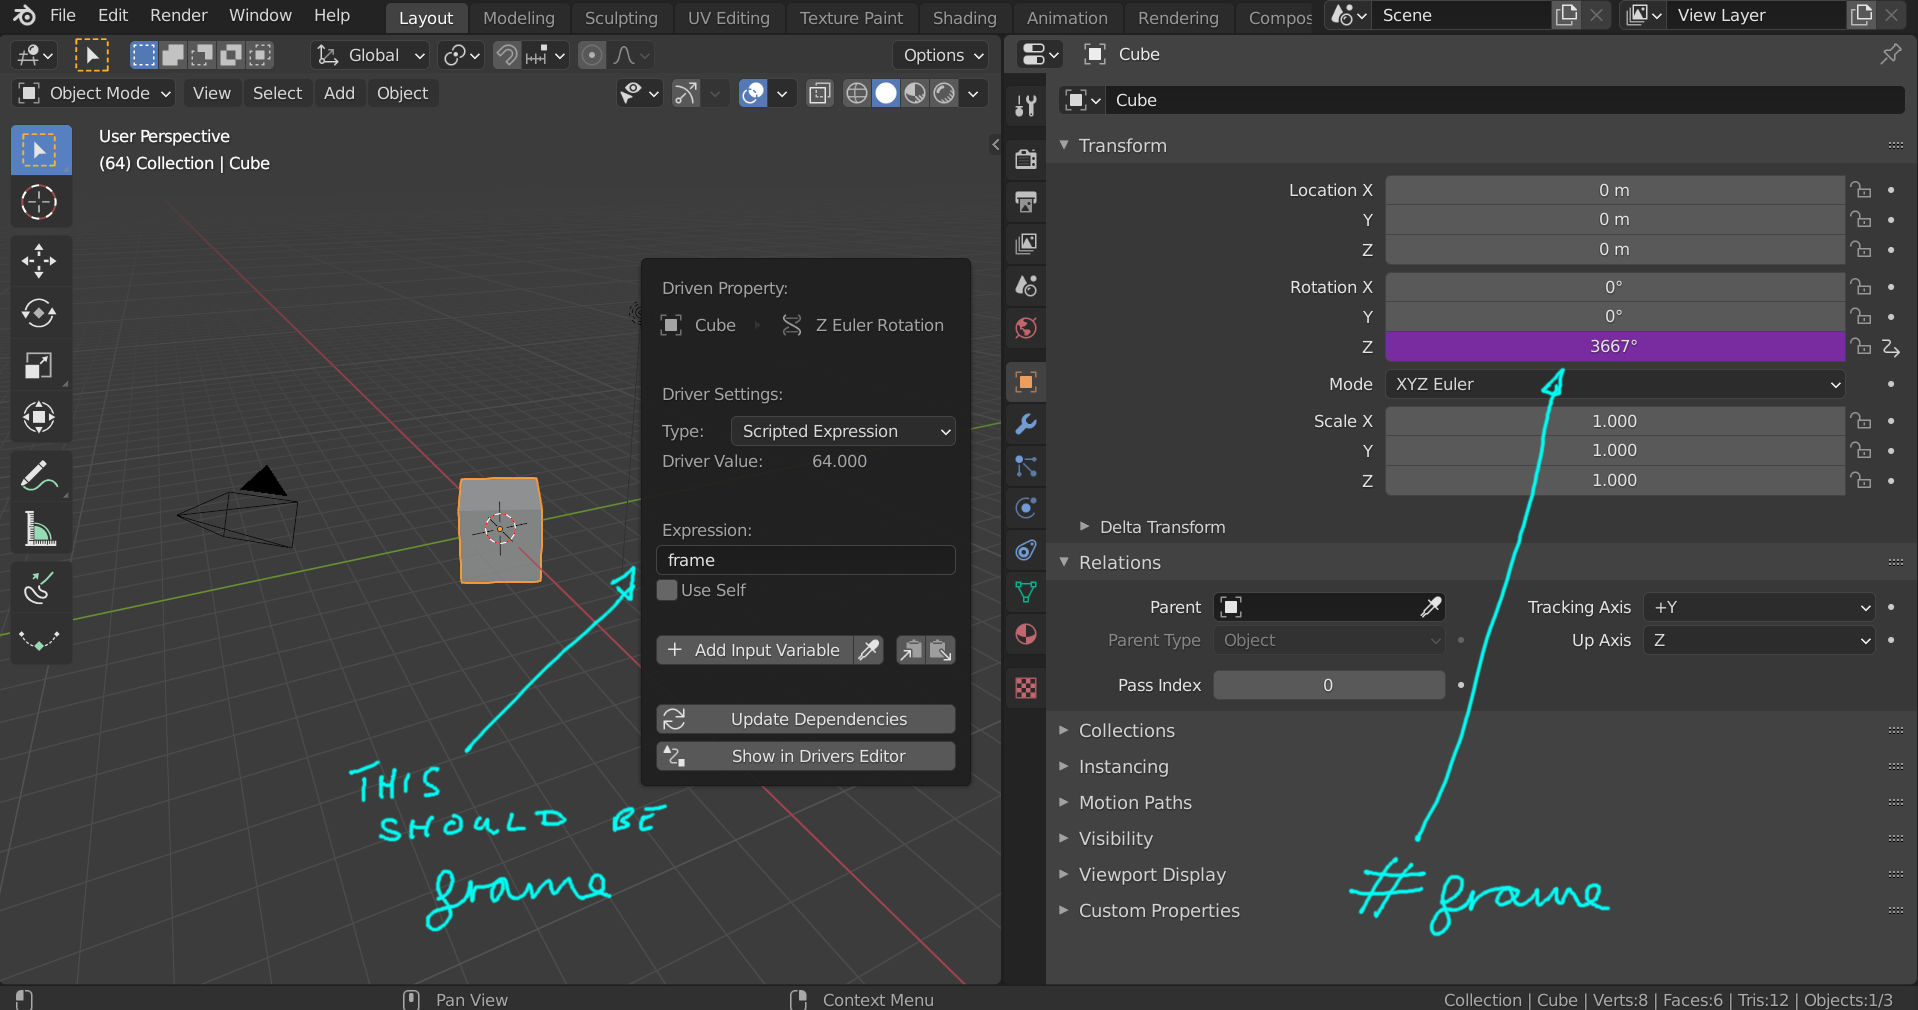Open the Render properties tab

coord(1024,158)
